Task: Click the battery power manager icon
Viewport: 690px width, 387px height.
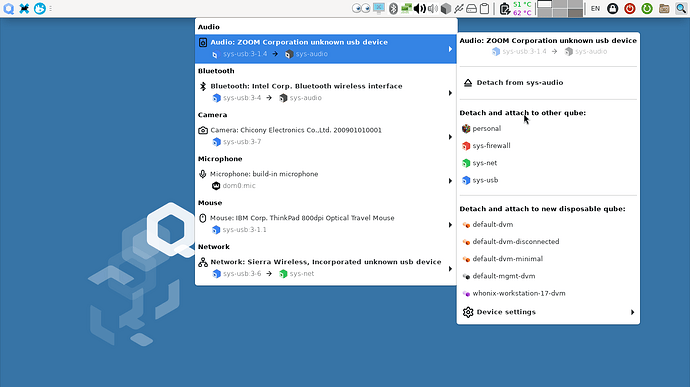Action: coord(505,8)
